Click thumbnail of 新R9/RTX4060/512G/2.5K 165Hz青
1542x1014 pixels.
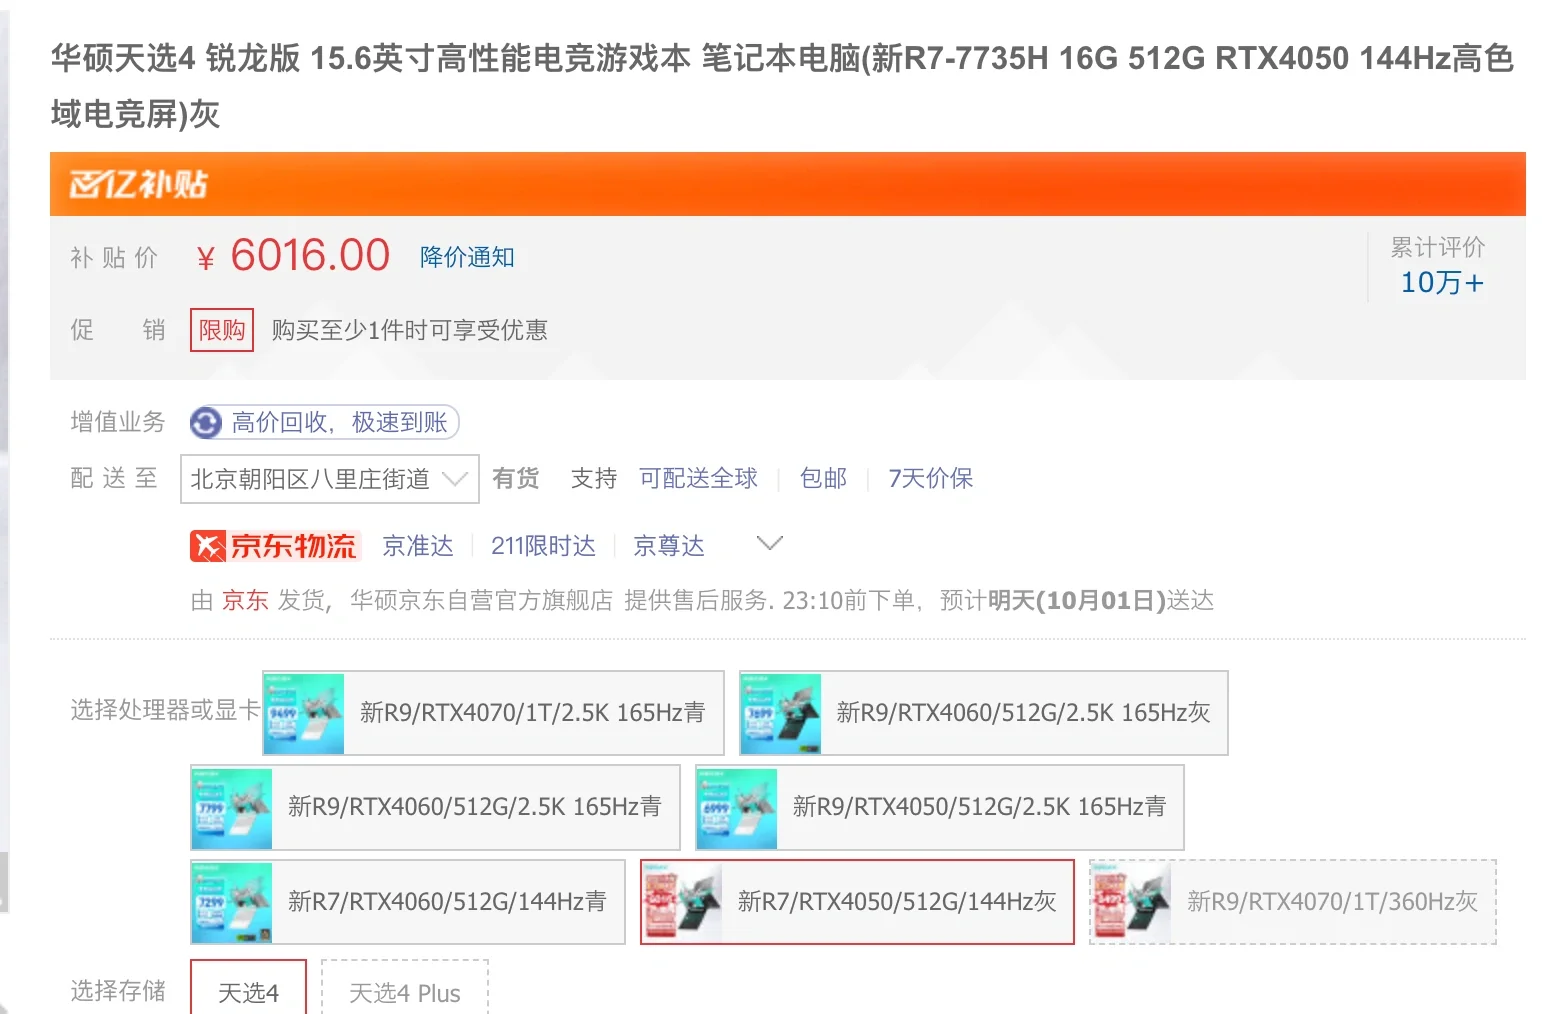[x=232, y=808]
